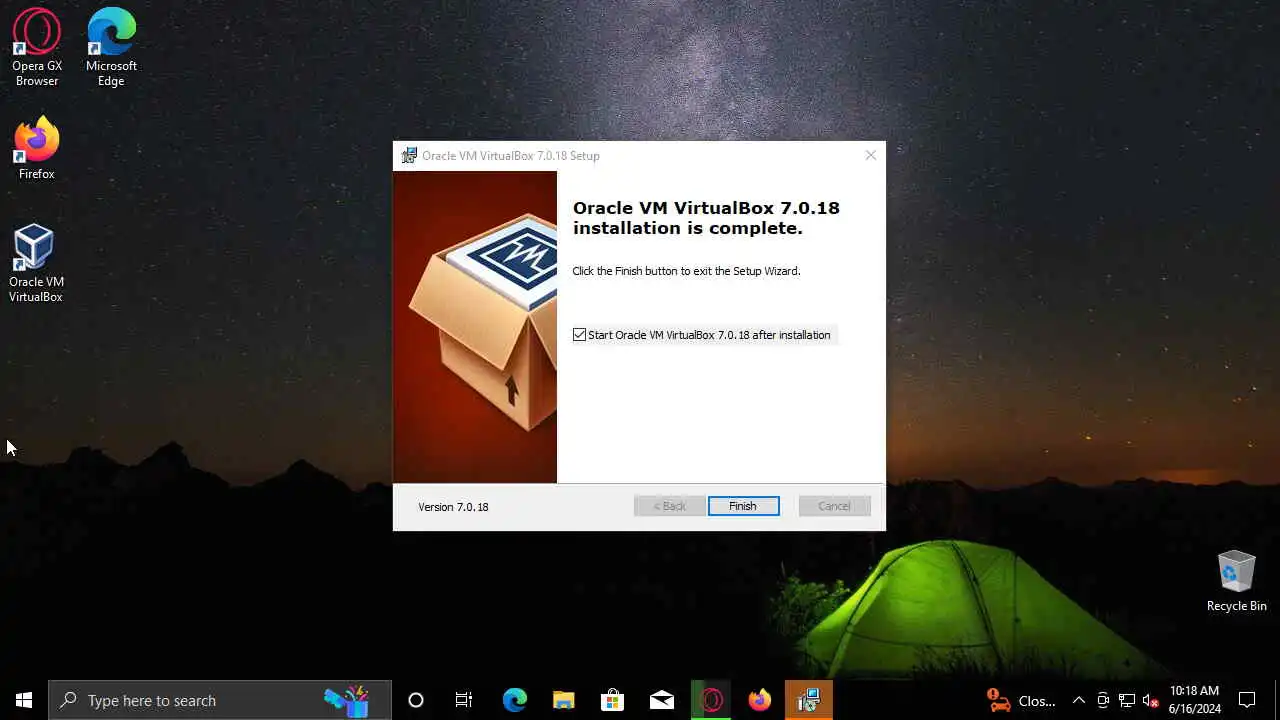Open Cortana circle on taskbar
The width and height of the screenshot is (1280, 720).
coord(416,700)
